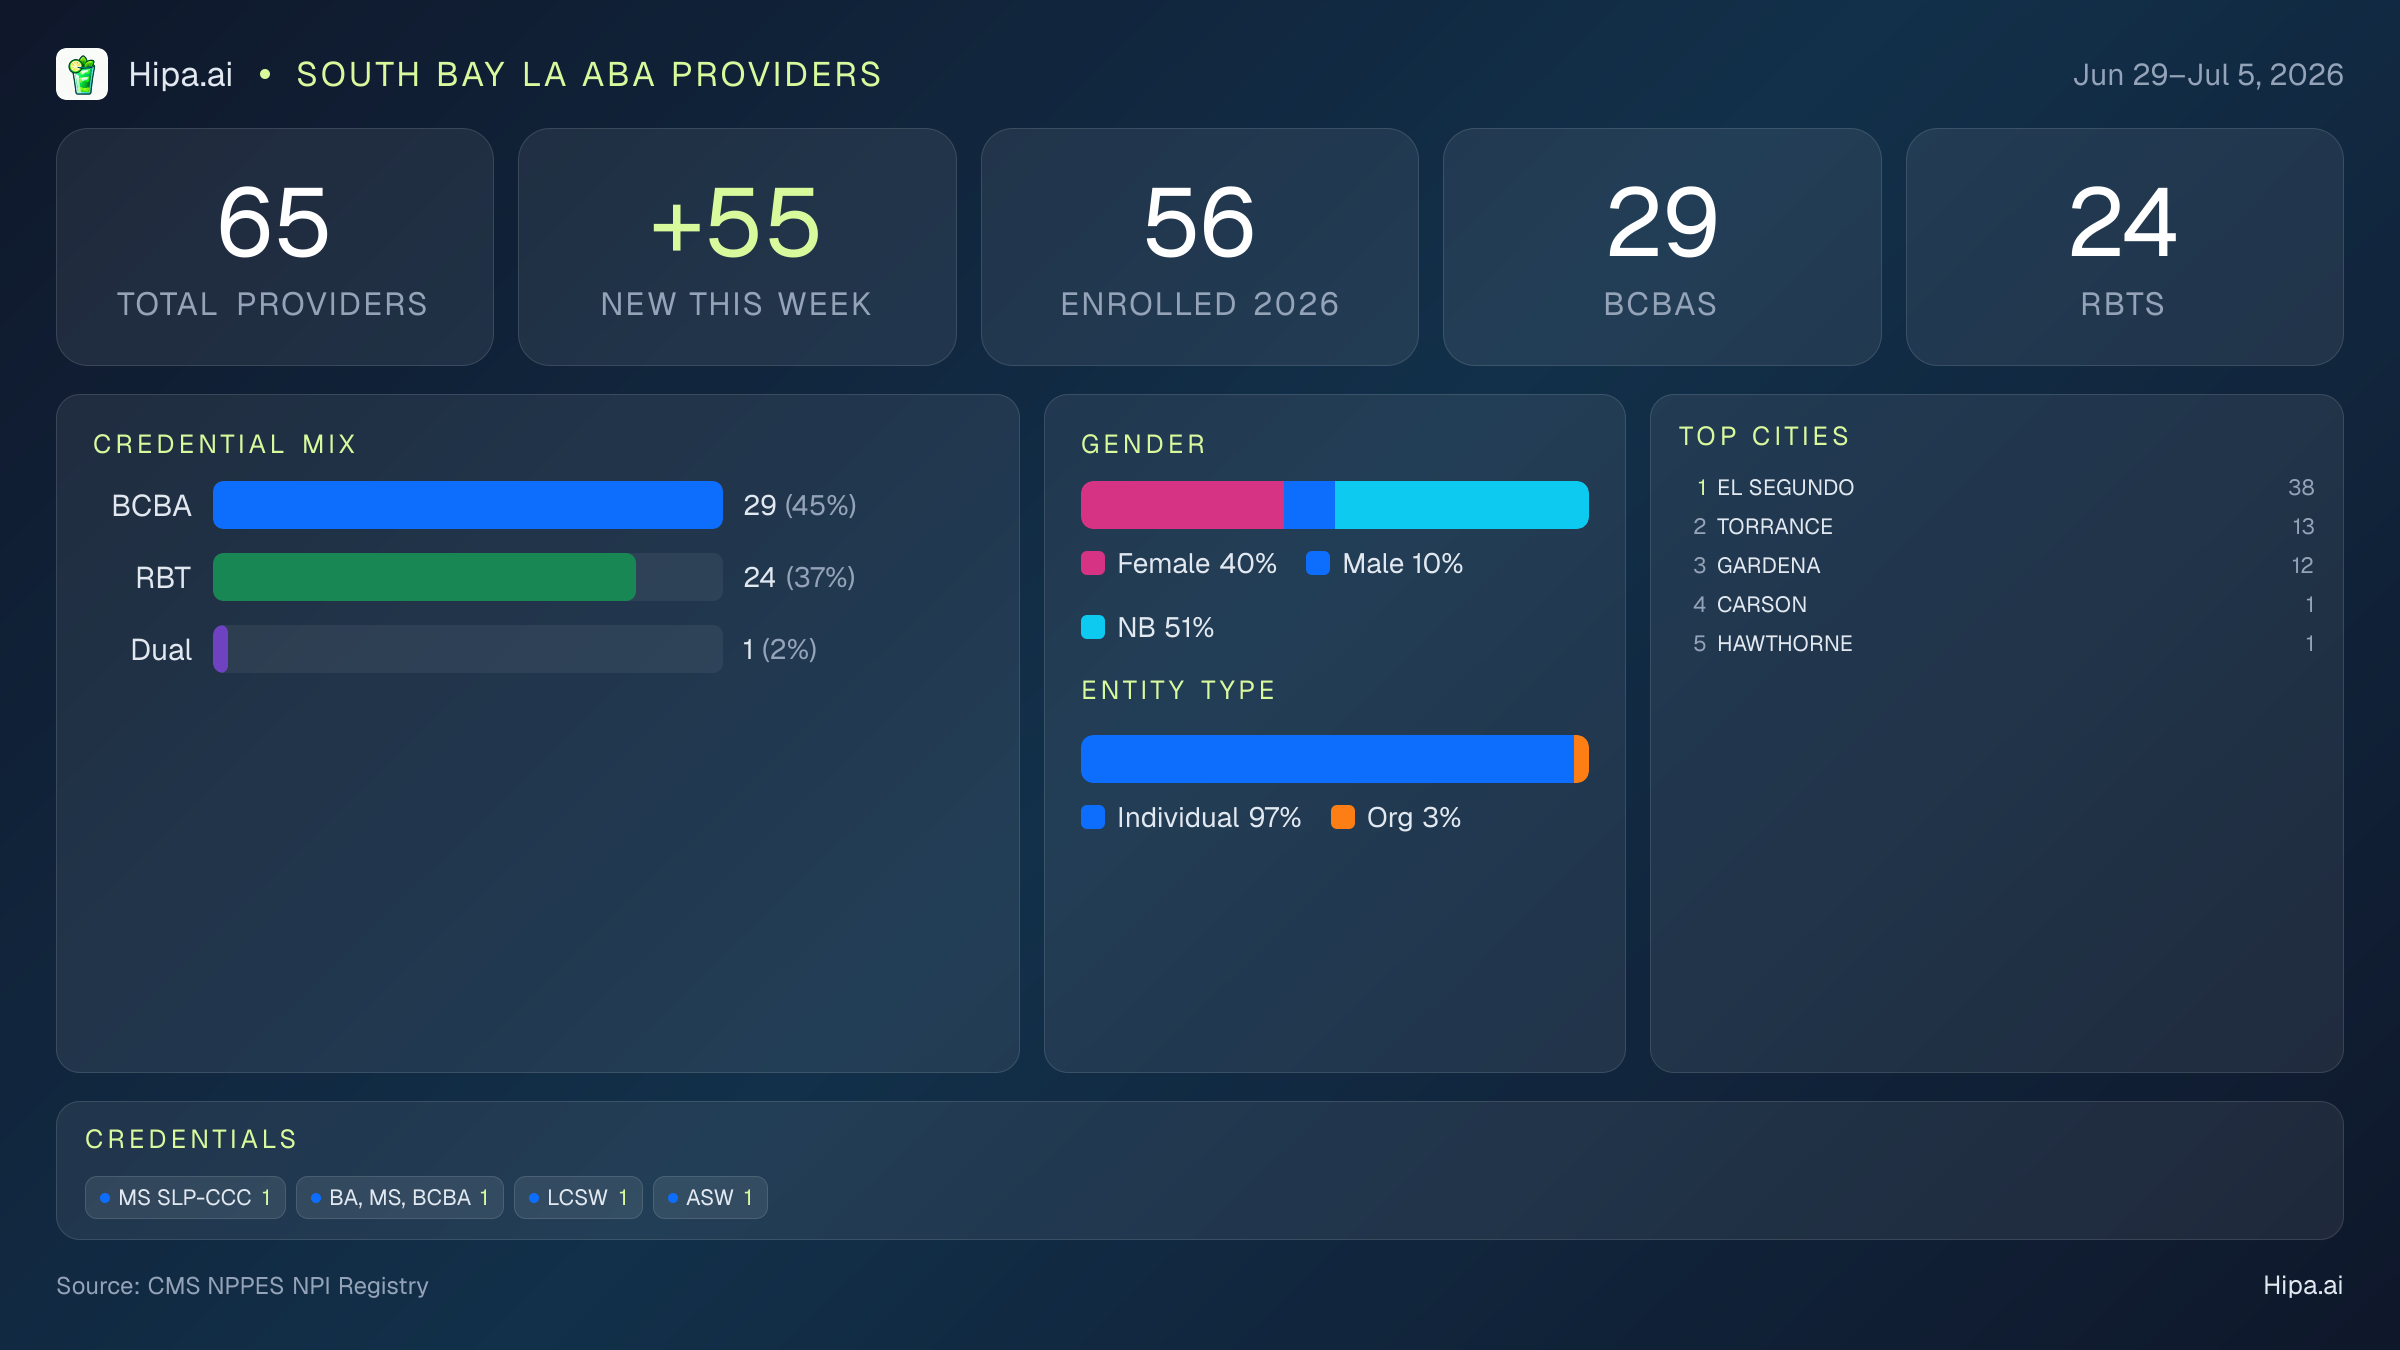Viewport: 2400px width, 1350px height.
Task: Click the LCSW credential chip
Action: point(578,1198)
